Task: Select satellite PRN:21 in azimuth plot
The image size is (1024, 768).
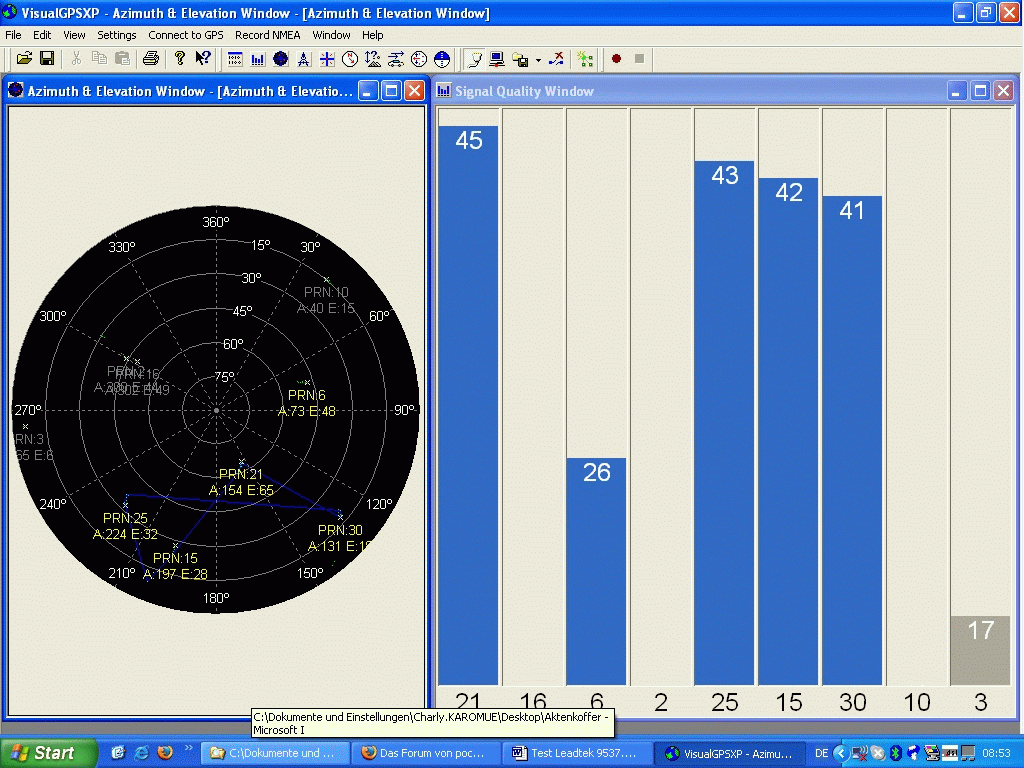Action: pos(241,474)
